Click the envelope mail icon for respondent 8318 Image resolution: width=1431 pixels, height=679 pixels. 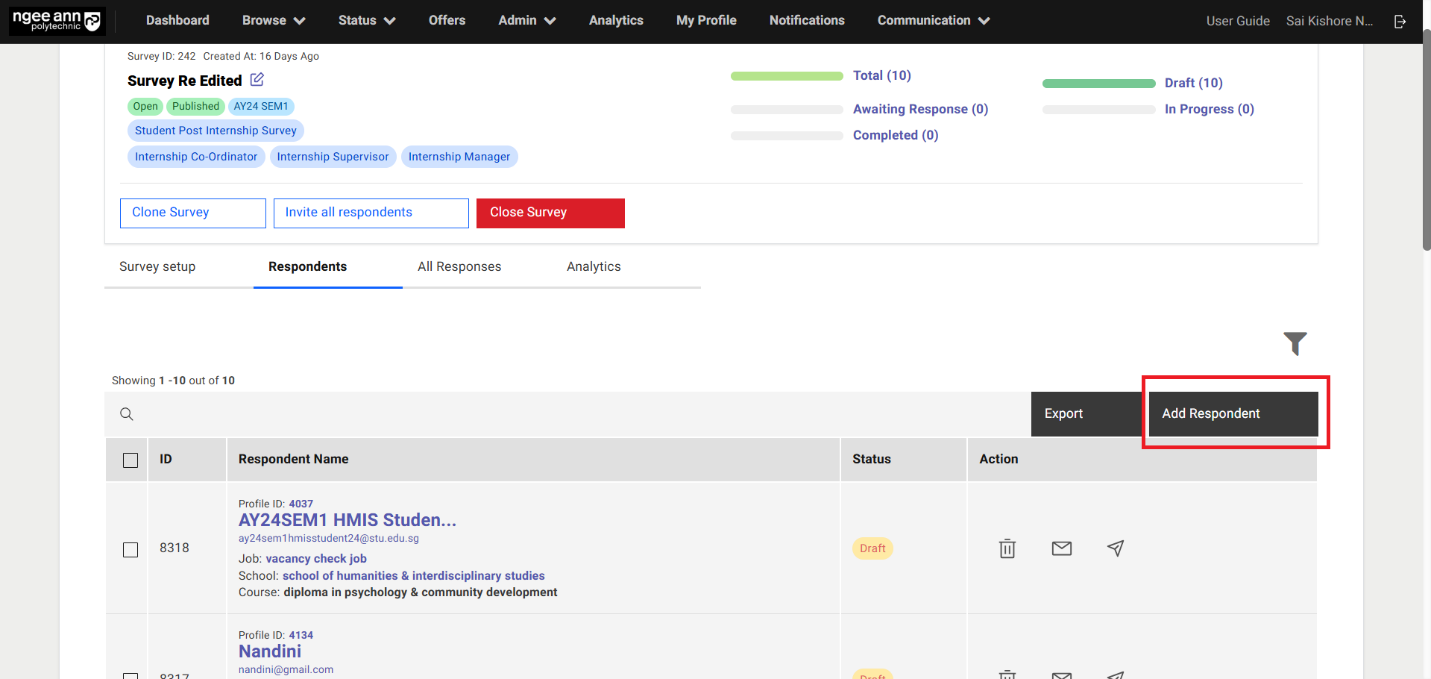click(1061, 548)
